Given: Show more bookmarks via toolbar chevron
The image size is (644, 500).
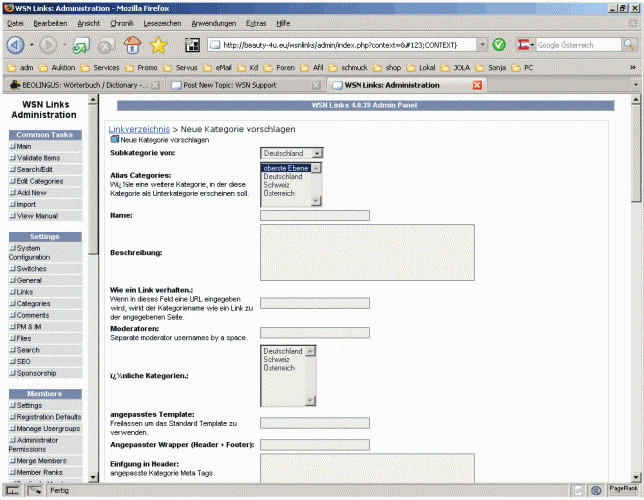Looking at the screenshot, I should point(633,67).
